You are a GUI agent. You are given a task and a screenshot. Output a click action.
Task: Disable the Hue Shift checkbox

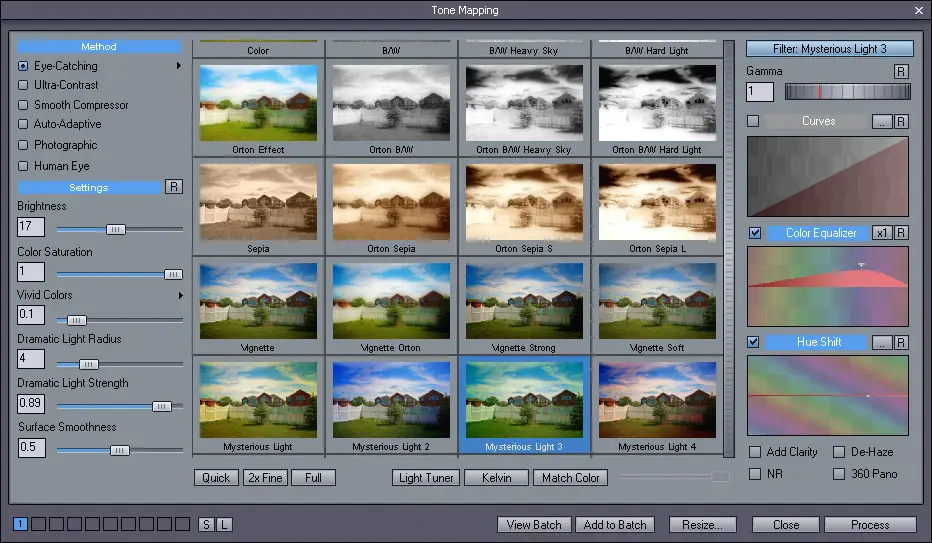753,342
